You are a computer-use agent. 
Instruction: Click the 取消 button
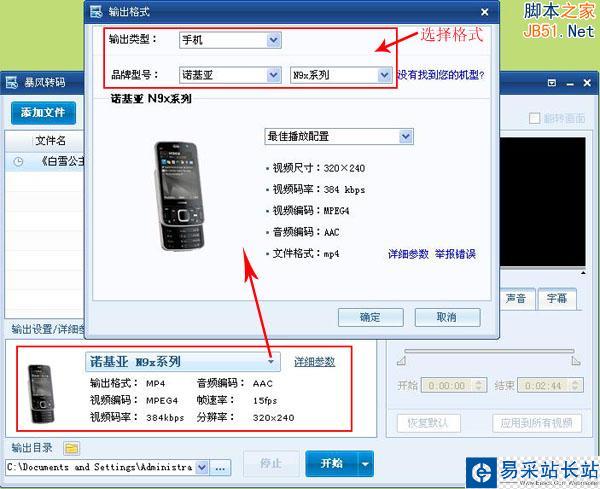coord(447,317)
